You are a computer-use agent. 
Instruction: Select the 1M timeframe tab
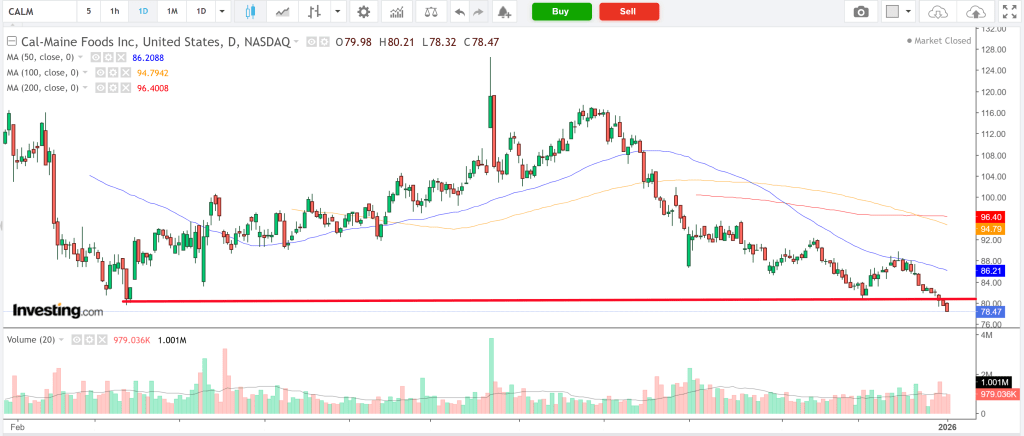click(172, 12)
